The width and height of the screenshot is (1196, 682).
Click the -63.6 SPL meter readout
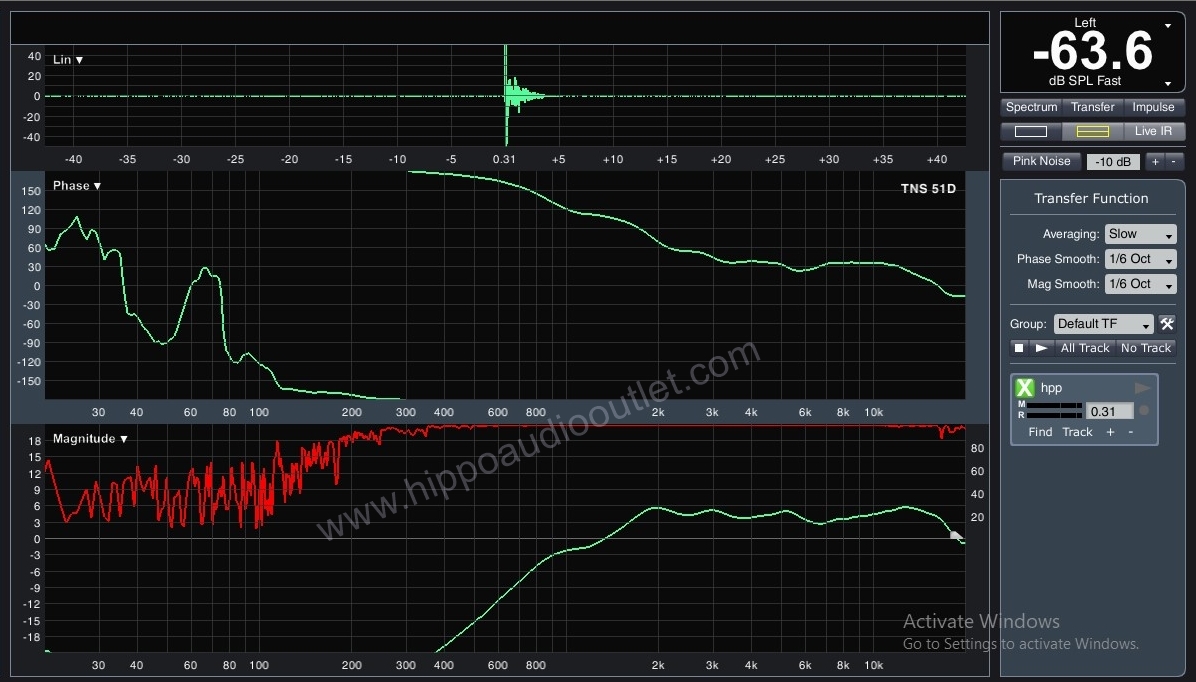coord(1092,51)
